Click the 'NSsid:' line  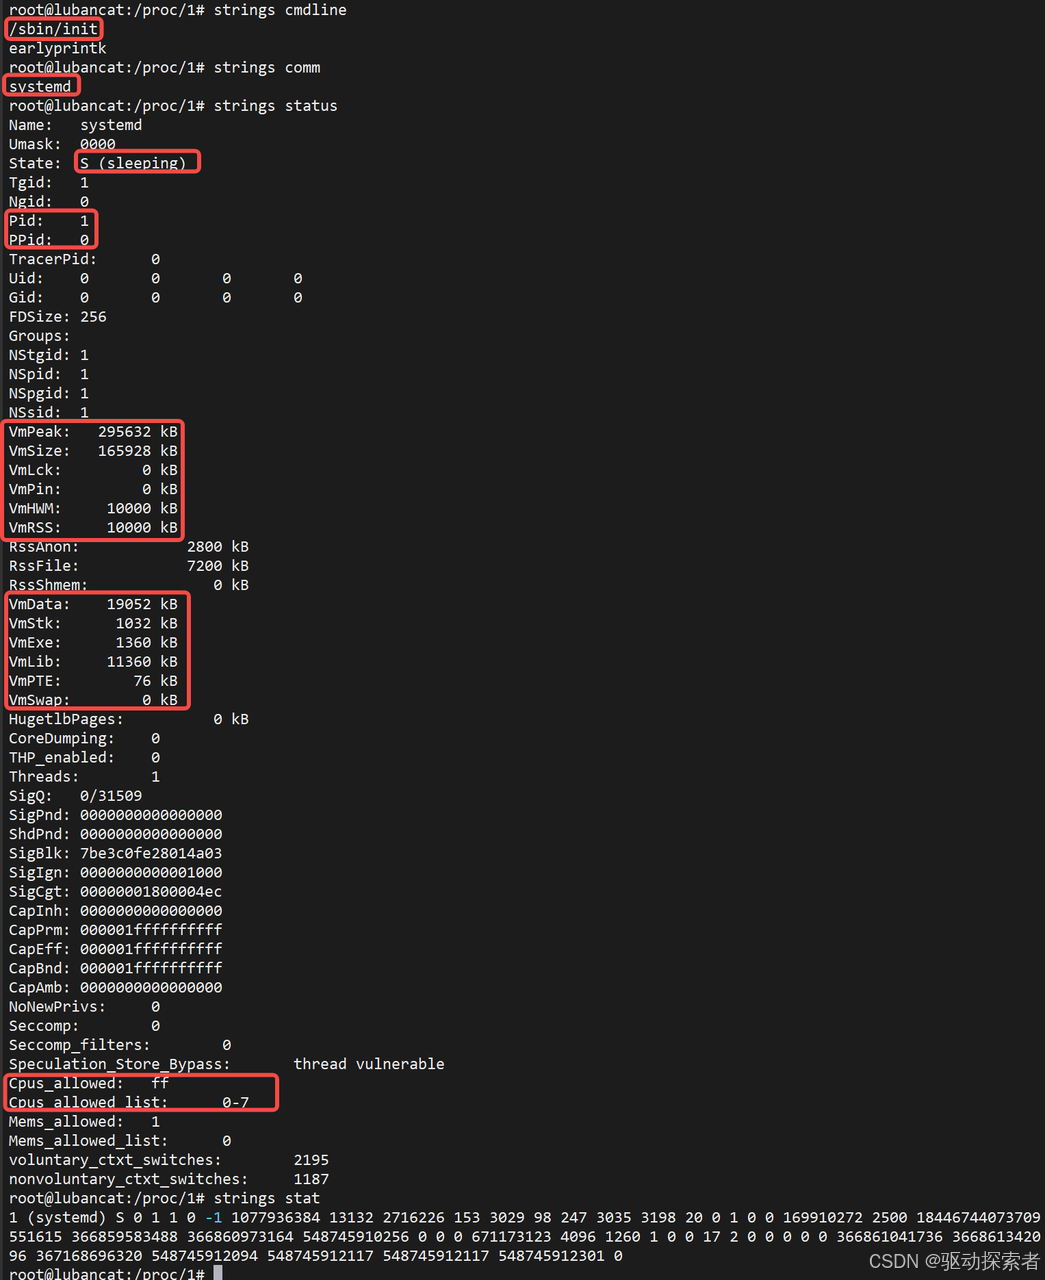point(49,412)
